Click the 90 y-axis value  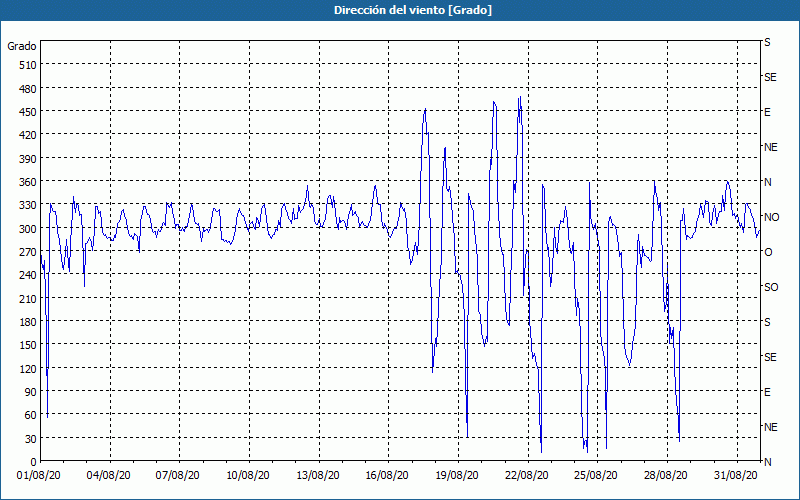click(31, 392)
